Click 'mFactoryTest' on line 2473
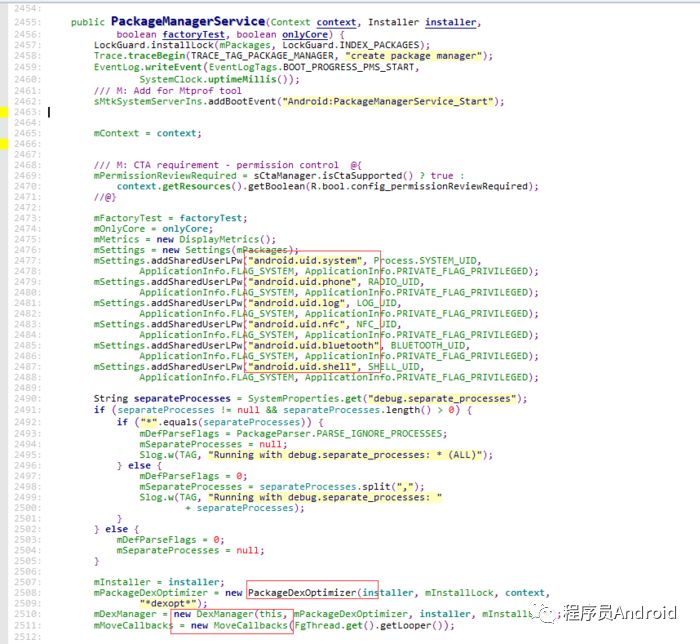This screenshot has width=700, height=644. 128,218
